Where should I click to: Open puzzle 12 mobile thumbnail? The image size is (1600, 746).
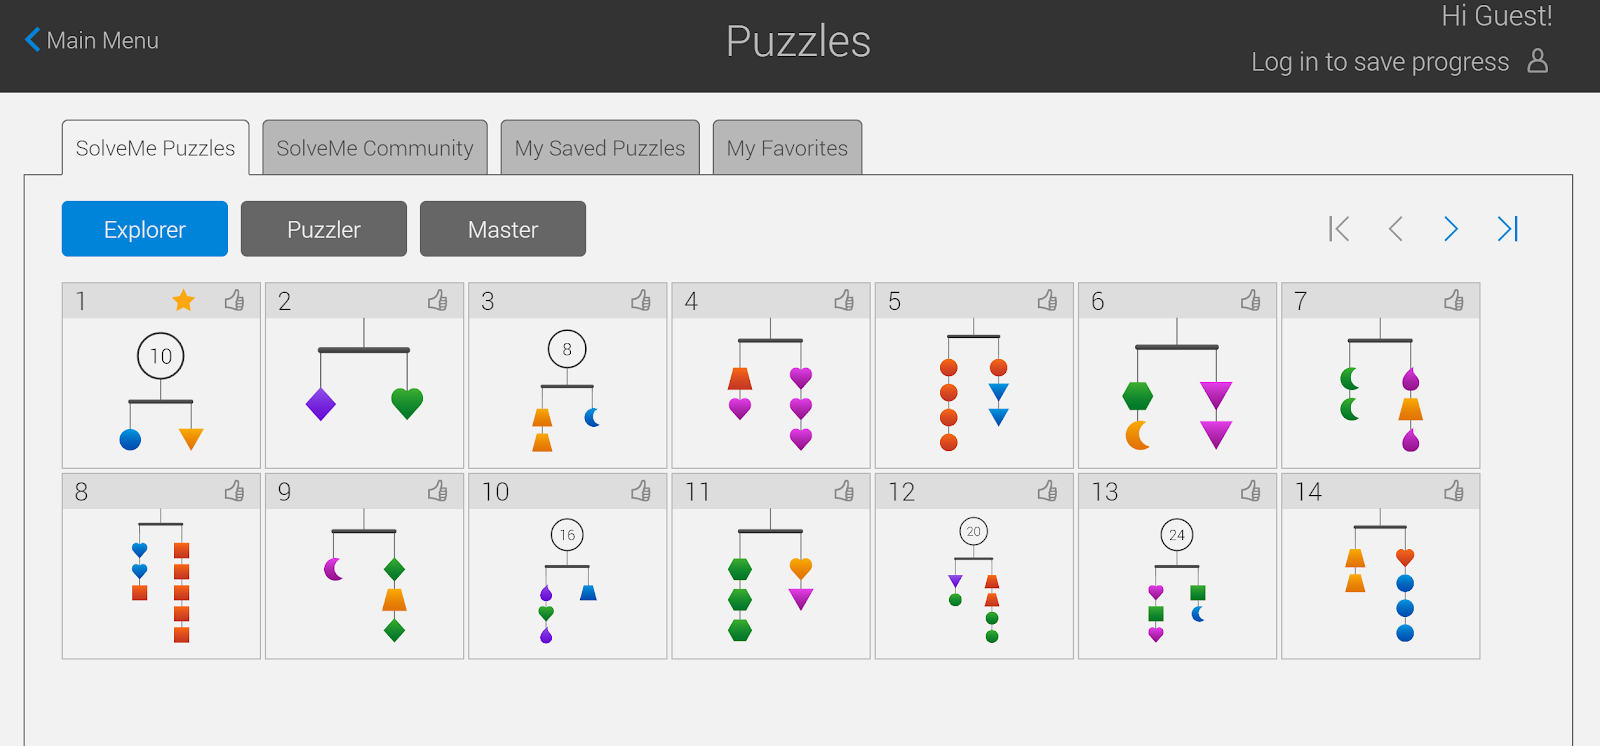(x=974, y=582)
